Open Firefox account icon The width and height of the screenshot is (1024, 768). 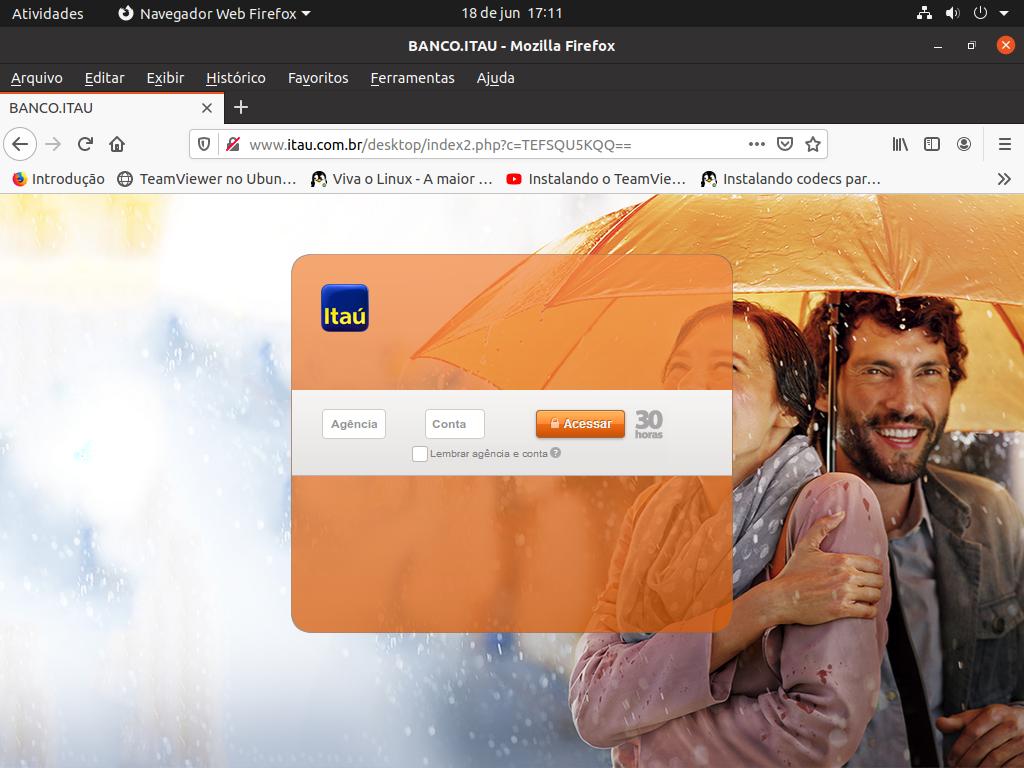tap(964, 144)
